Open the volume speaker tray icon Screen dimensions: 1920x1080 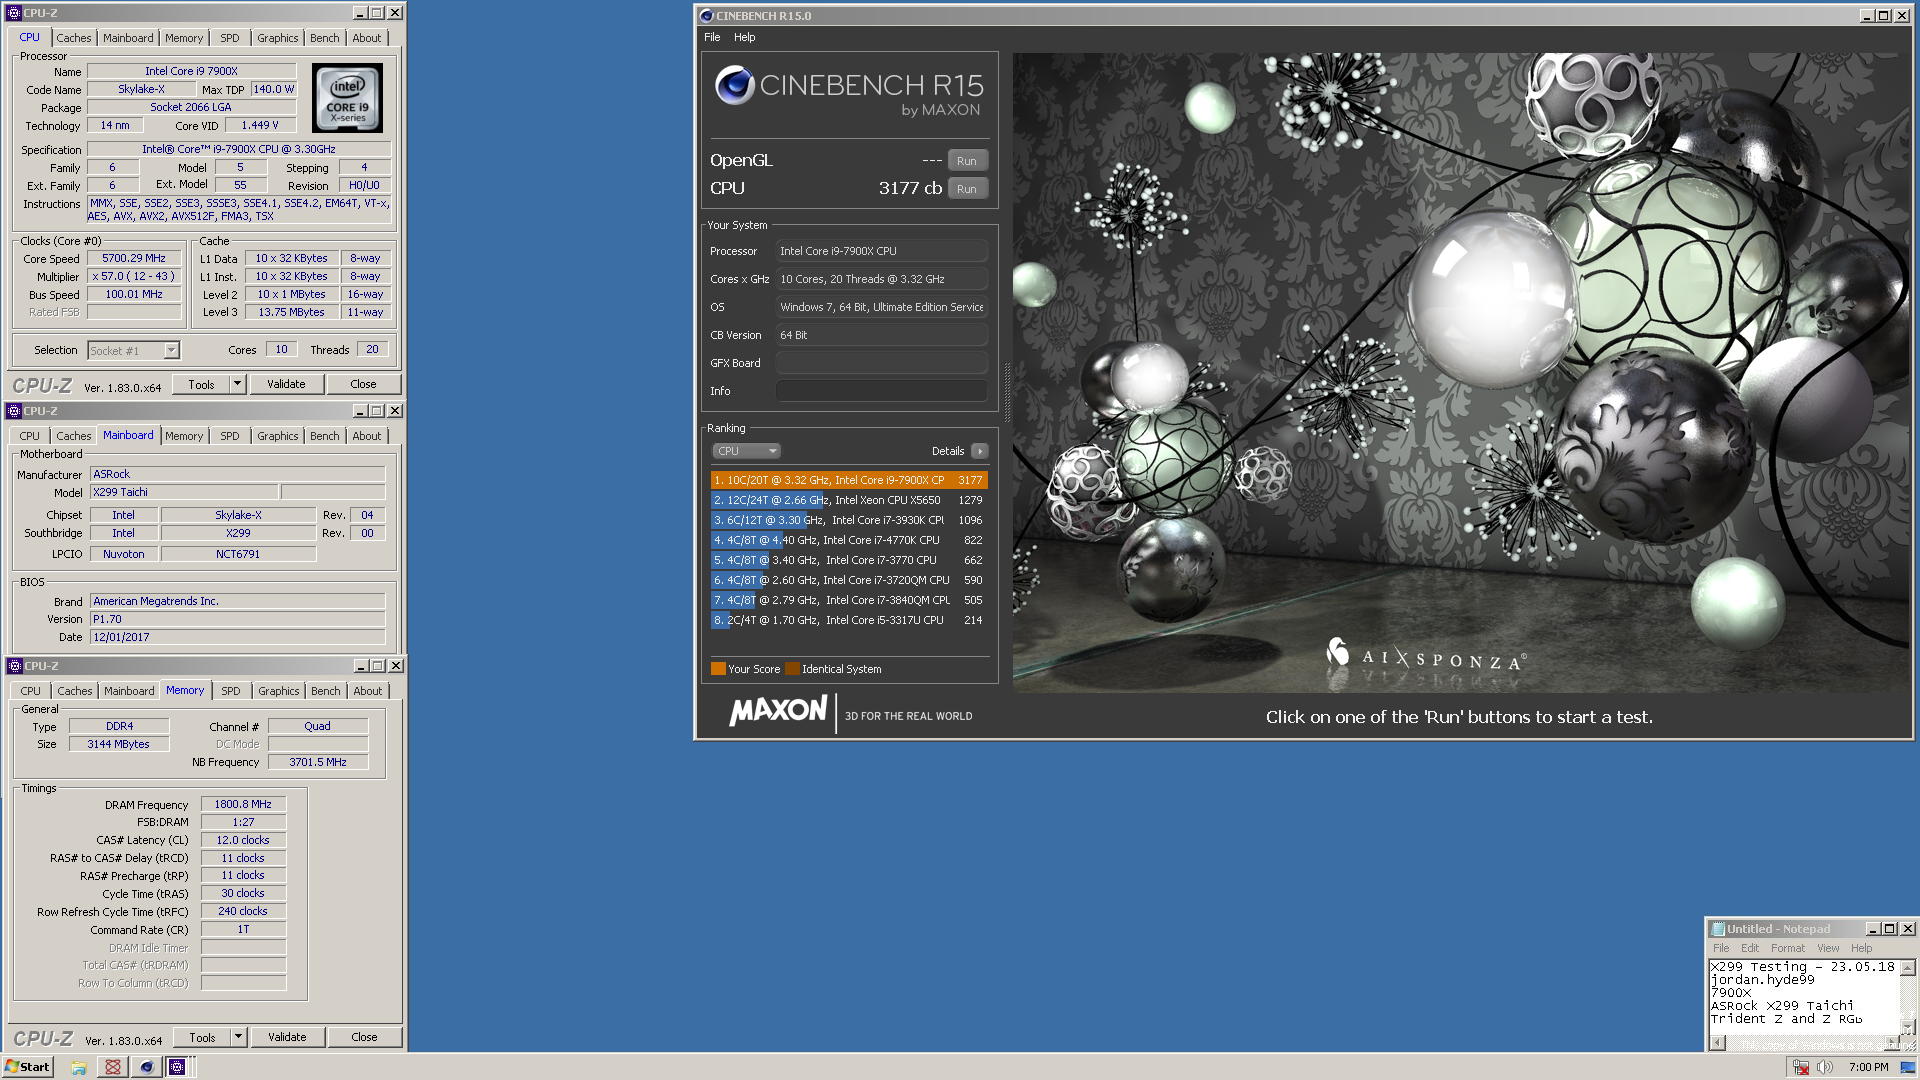coord(1825,1067)
